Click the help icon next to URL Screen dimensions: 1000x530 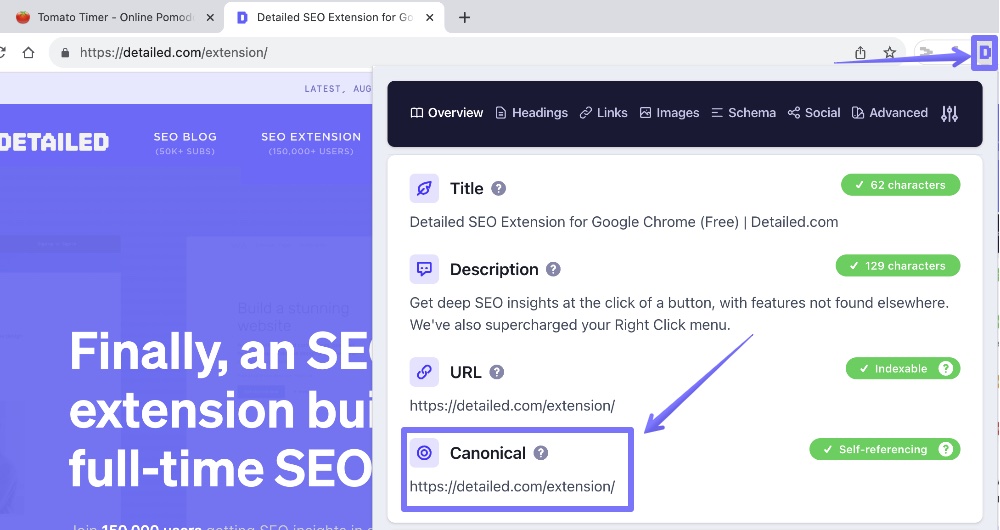click(x=496, y=372)
